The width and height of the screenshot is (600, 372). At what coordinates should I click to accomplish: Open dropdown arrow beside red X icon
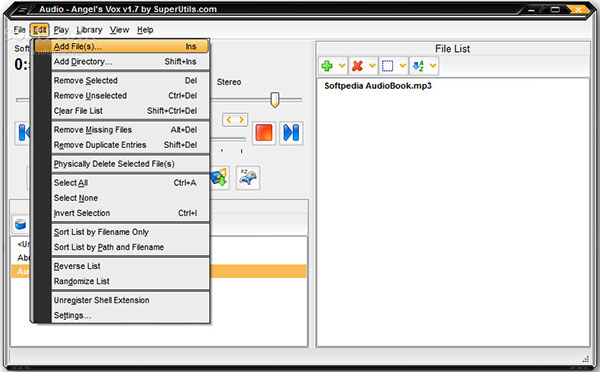pyautogui.click(x=372, y=66)
